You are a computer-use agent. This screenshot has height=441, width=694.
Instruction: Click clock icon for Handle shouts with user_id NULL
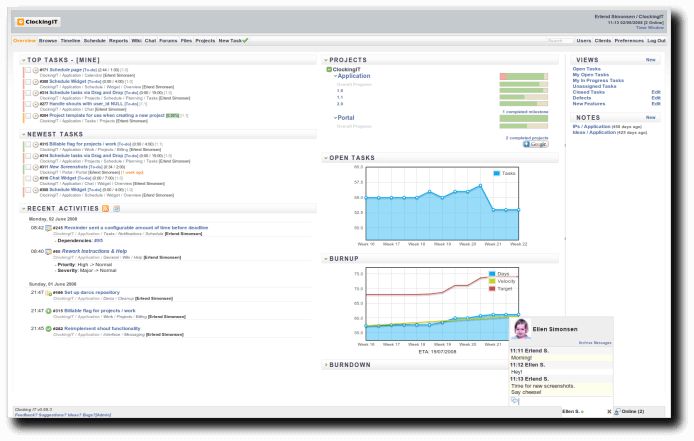click(x=35, y=104)
